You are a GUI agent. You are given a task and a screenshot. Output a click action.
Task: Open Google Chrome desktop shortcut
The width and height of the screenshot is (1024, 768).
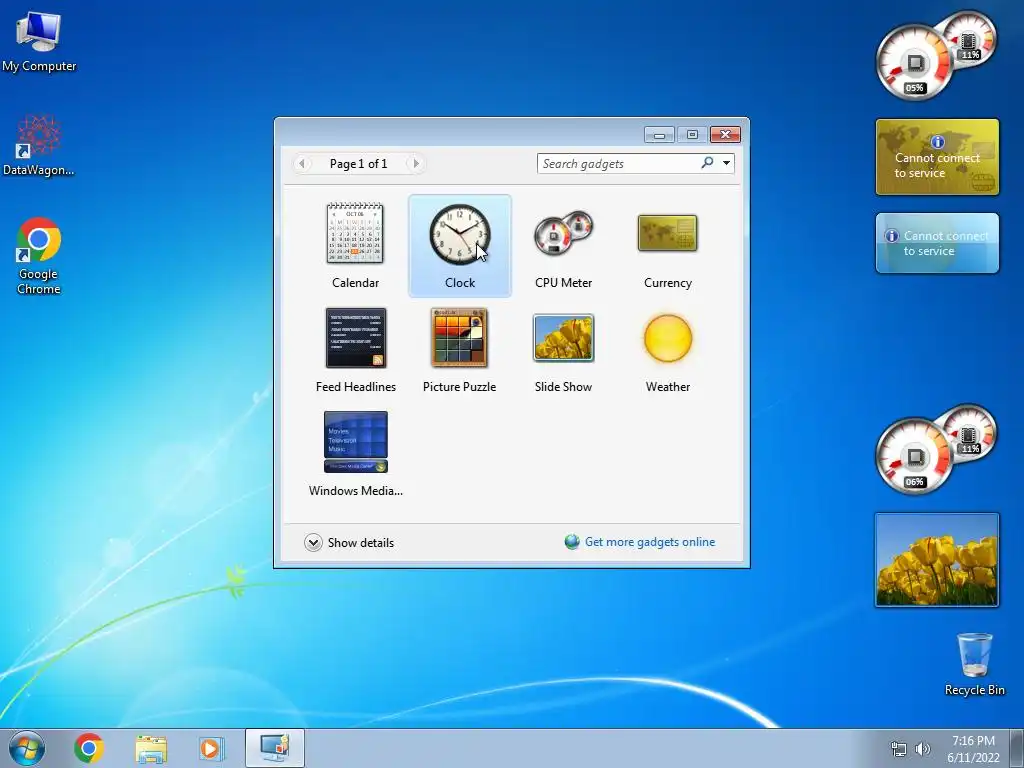39,256
